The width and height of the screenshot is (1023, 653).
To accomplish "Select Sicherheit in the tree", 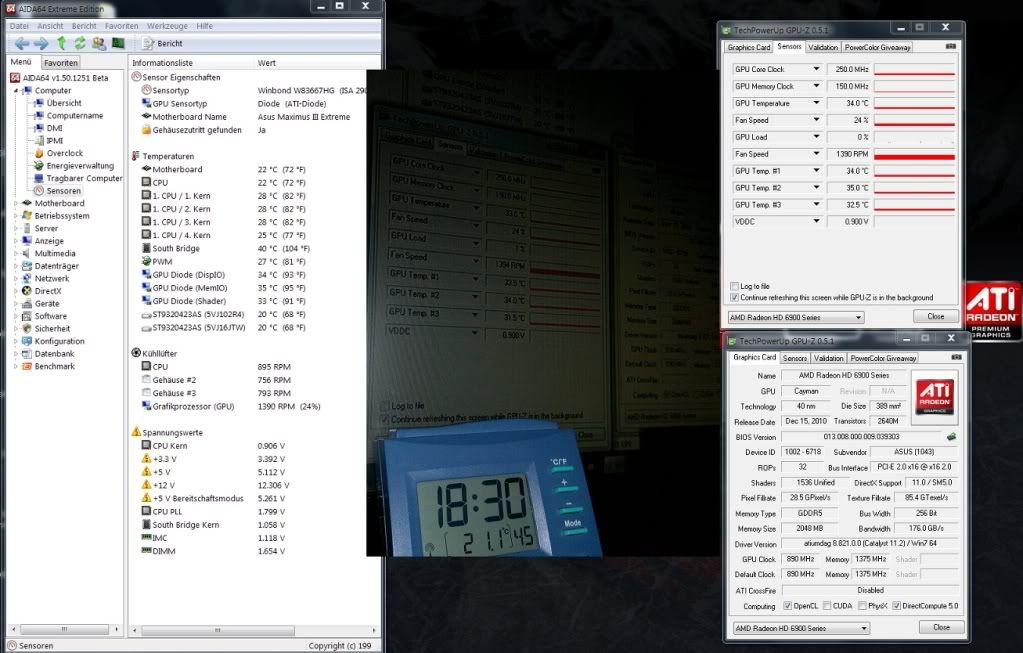I will (52, 329).
